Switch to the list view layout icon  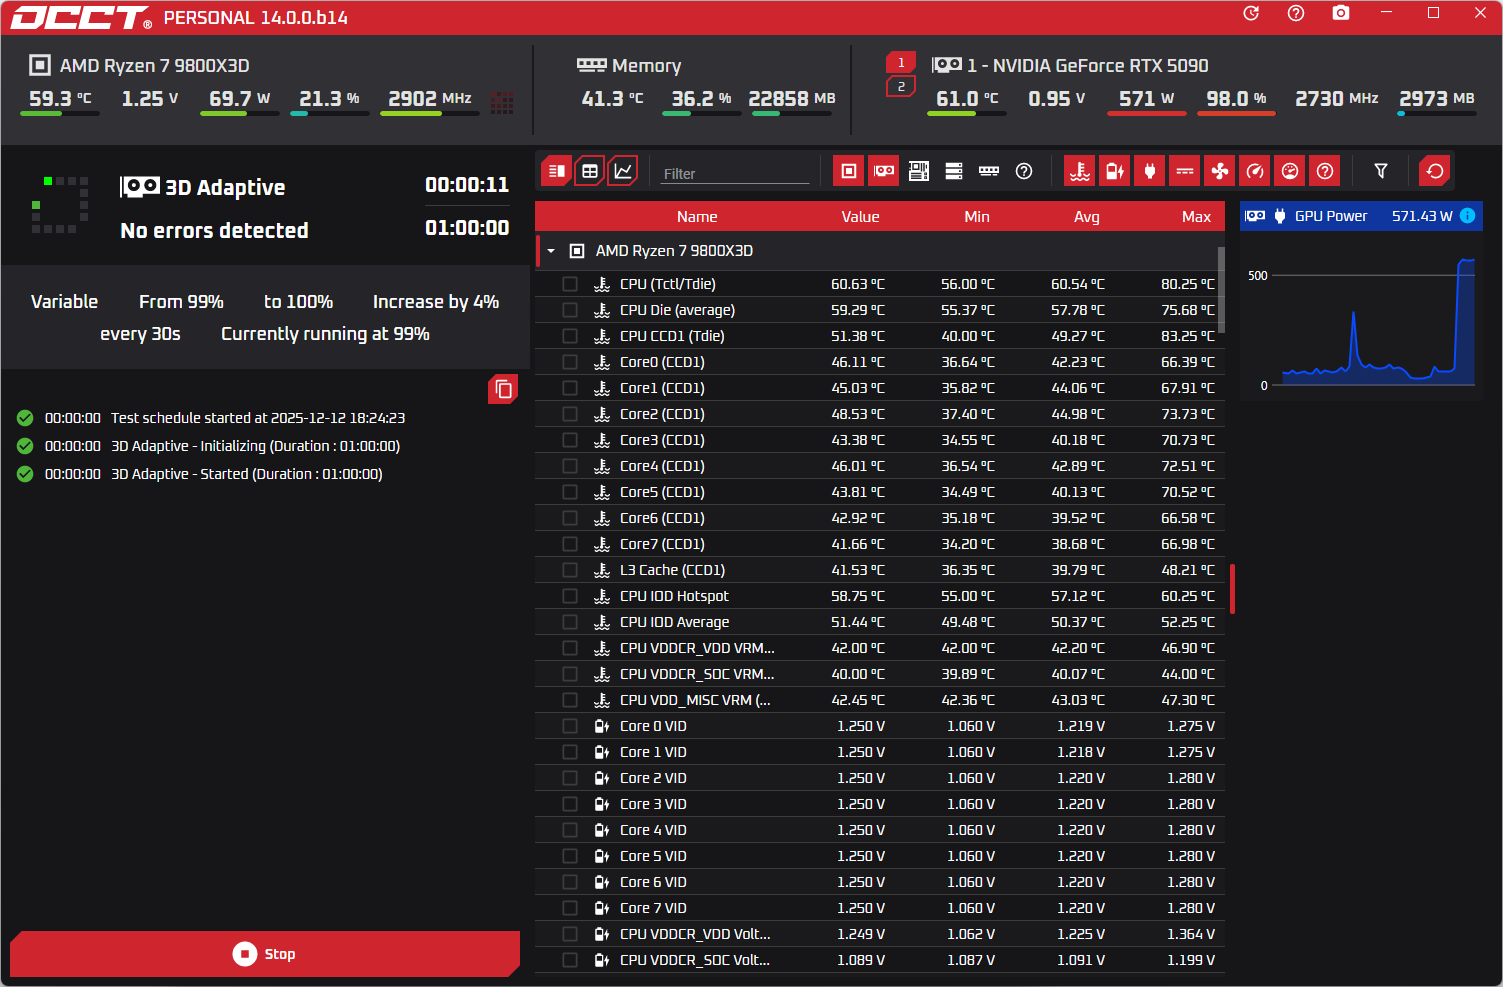557,171
